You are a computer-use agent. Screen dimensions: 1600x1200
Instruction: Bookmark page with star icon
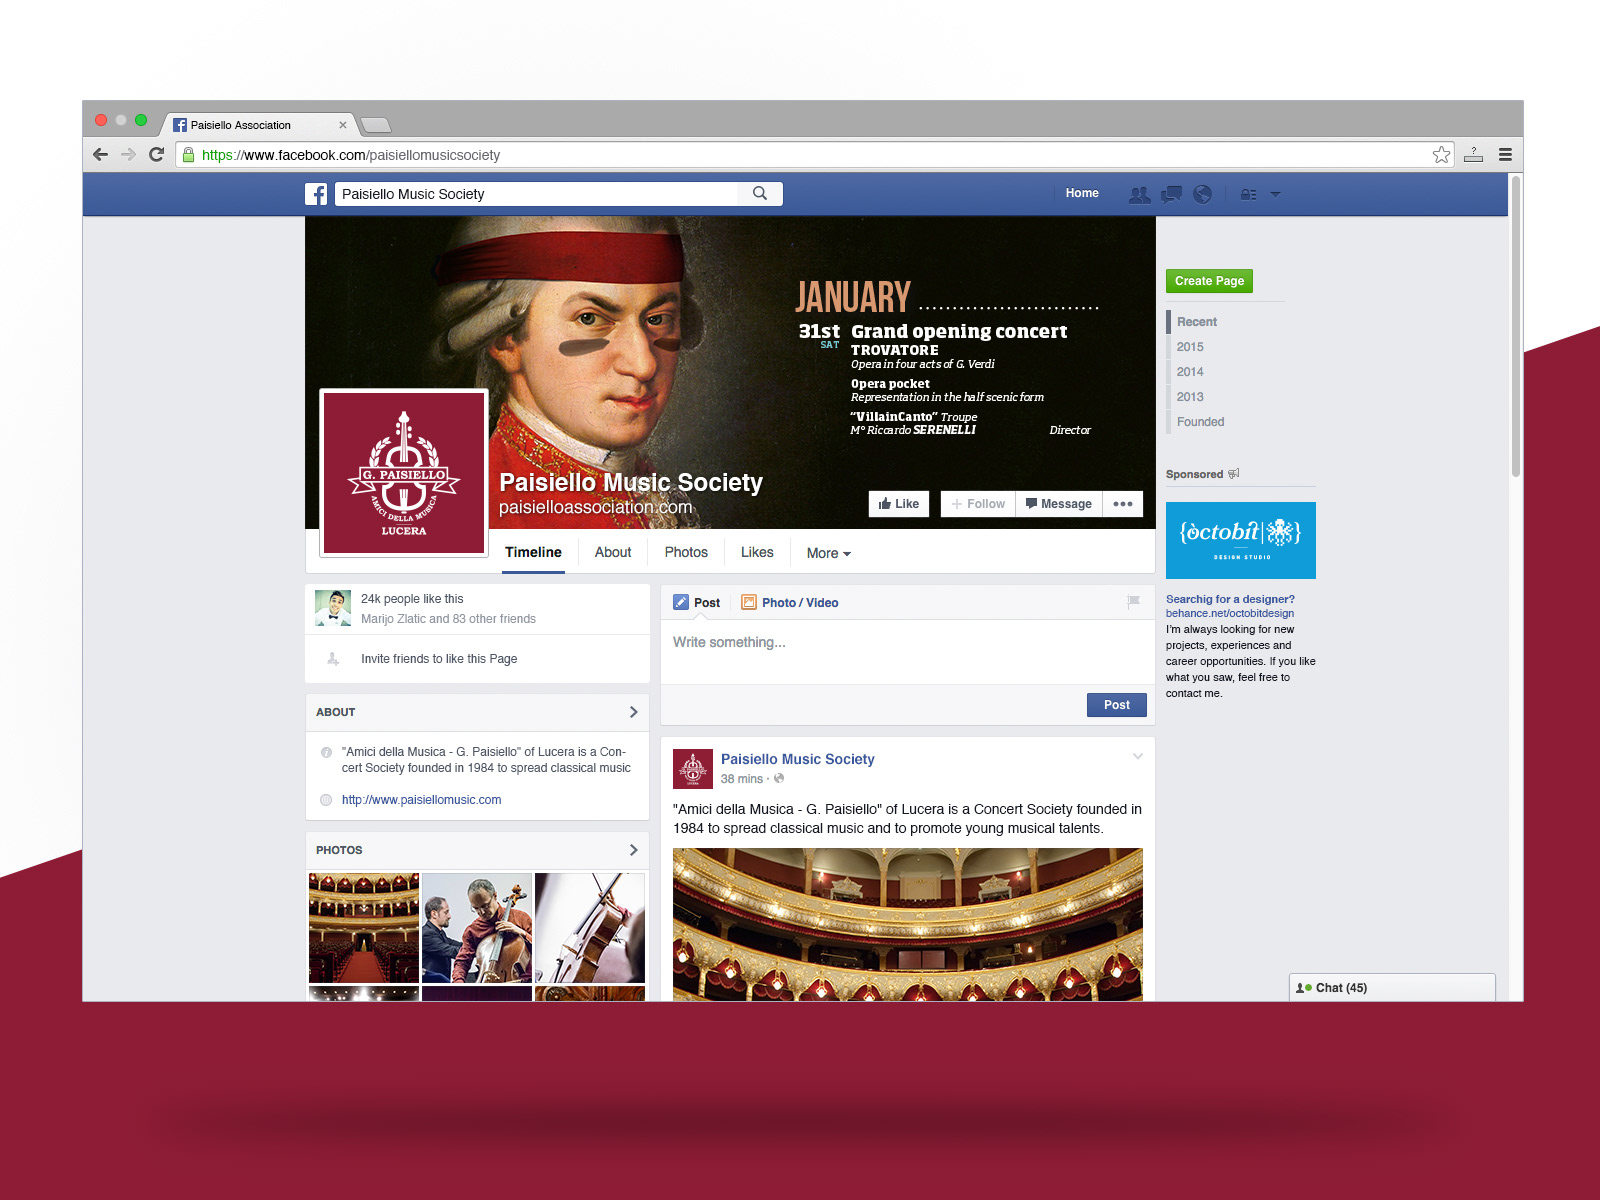coord(1441,154)
